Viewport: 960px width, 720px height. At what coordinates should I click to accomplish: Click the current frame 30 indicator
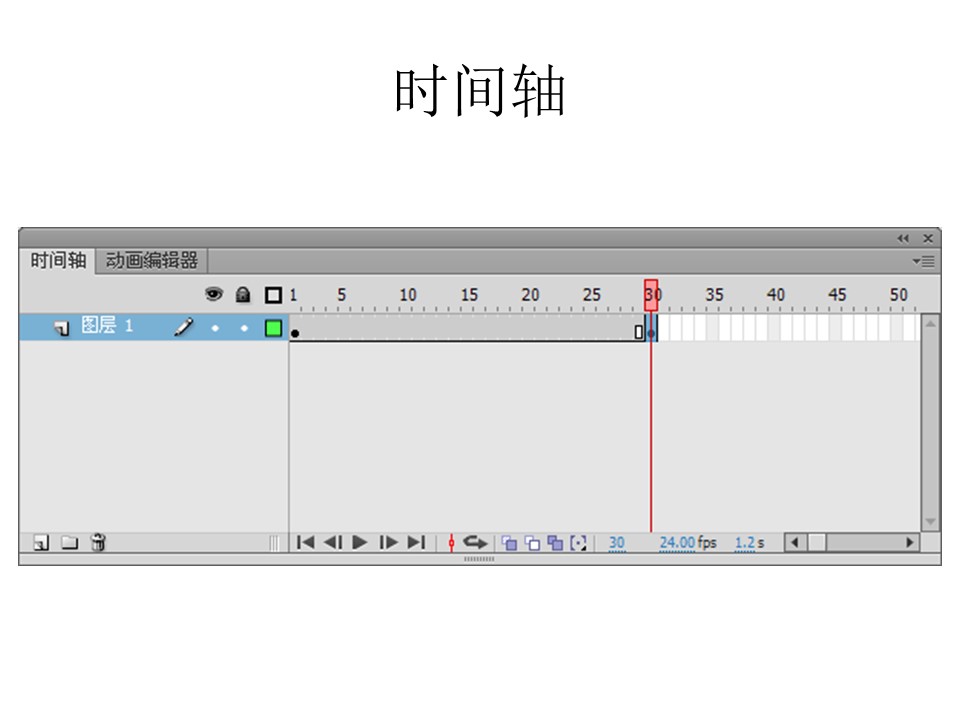619,543
